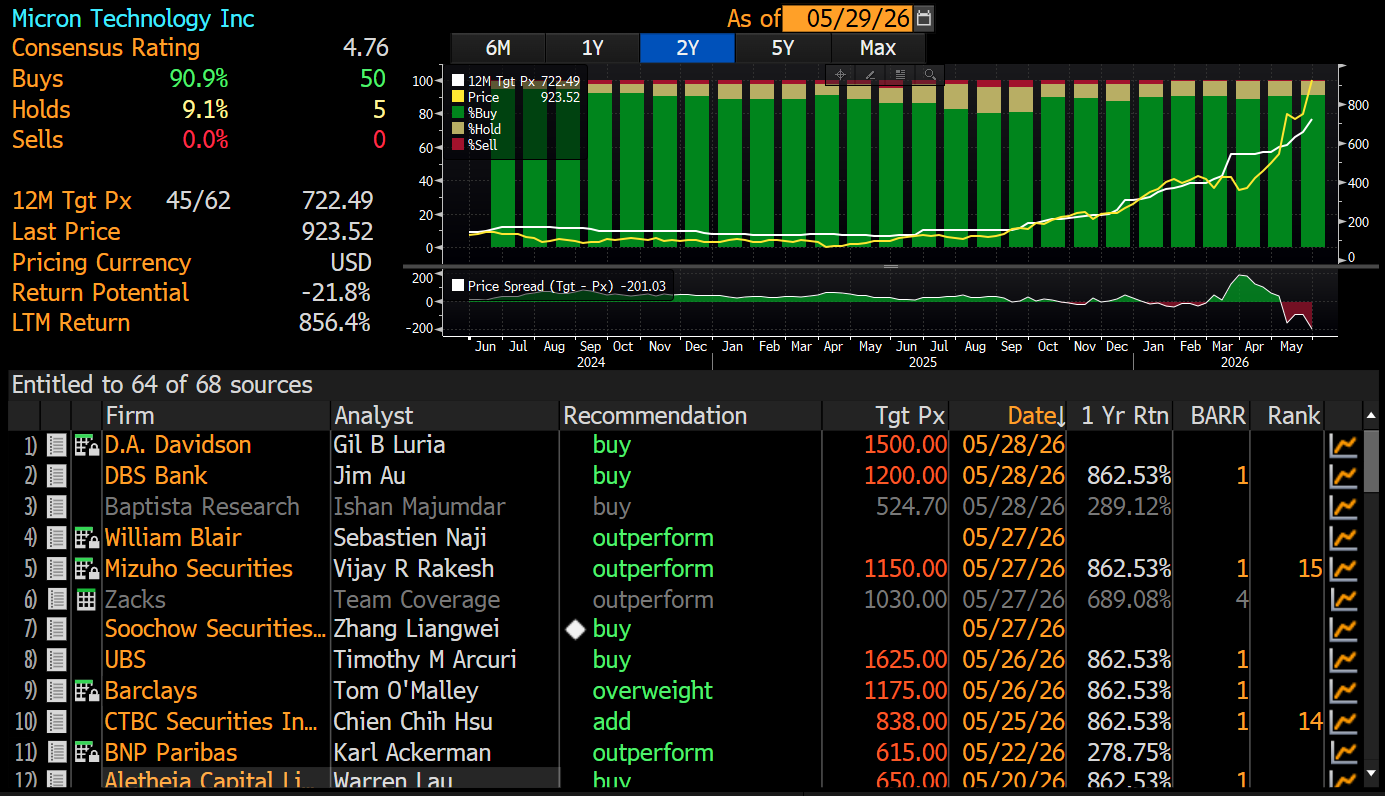This screenshot has height=796, width=1385.
Task: Switch chart range to 1Y
Action: pos(592,48)
